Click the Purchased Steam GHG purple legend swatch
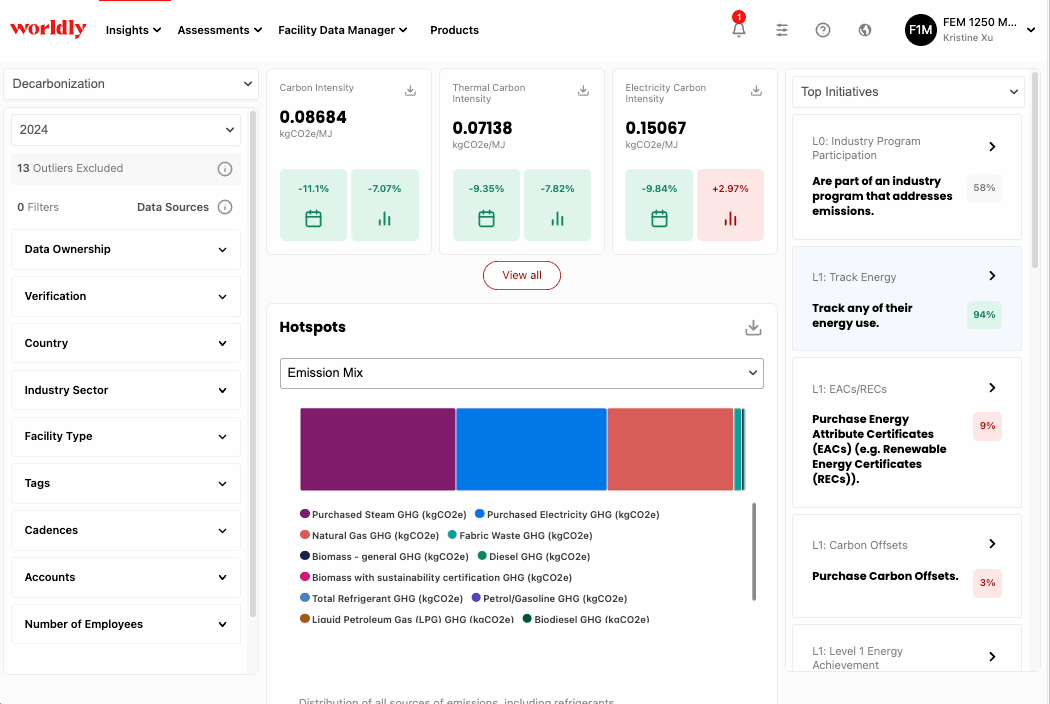 tap(302, 514)
